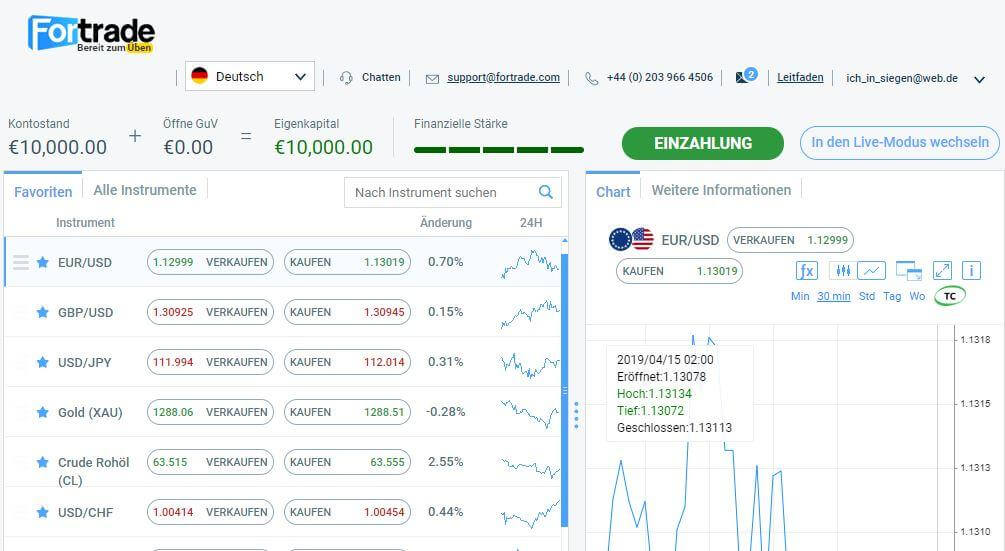The height and width of the screenshot is (551, 1005).
Task: Expand the account menu arrow next to email
Action: (979, 79)
